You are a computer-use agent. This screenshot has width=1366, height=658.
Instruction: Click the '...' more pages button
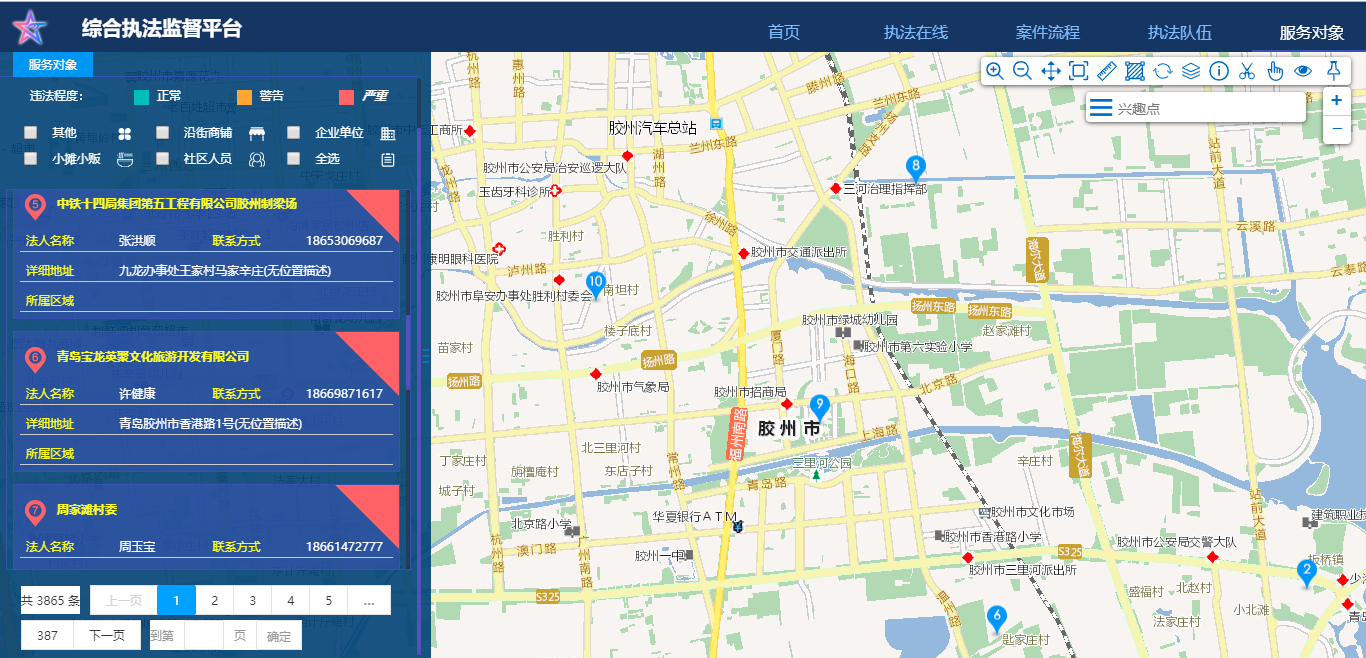(369, 601)
